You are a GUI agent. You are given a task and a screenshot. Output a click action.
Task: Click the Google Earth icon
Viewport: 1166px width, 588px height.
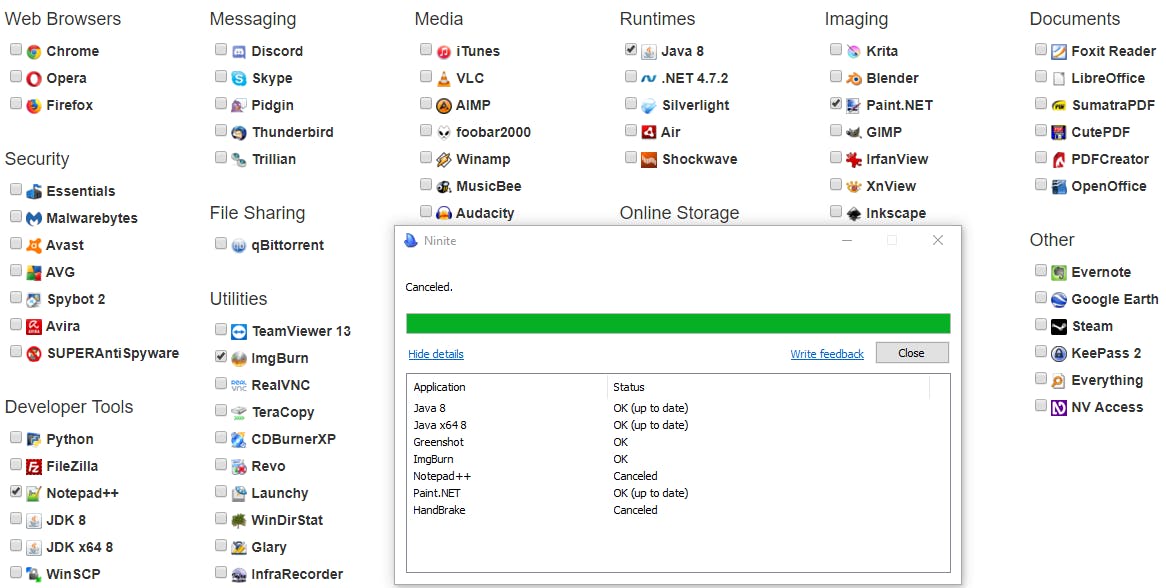pyautogui.click(x=1059, y=300)
